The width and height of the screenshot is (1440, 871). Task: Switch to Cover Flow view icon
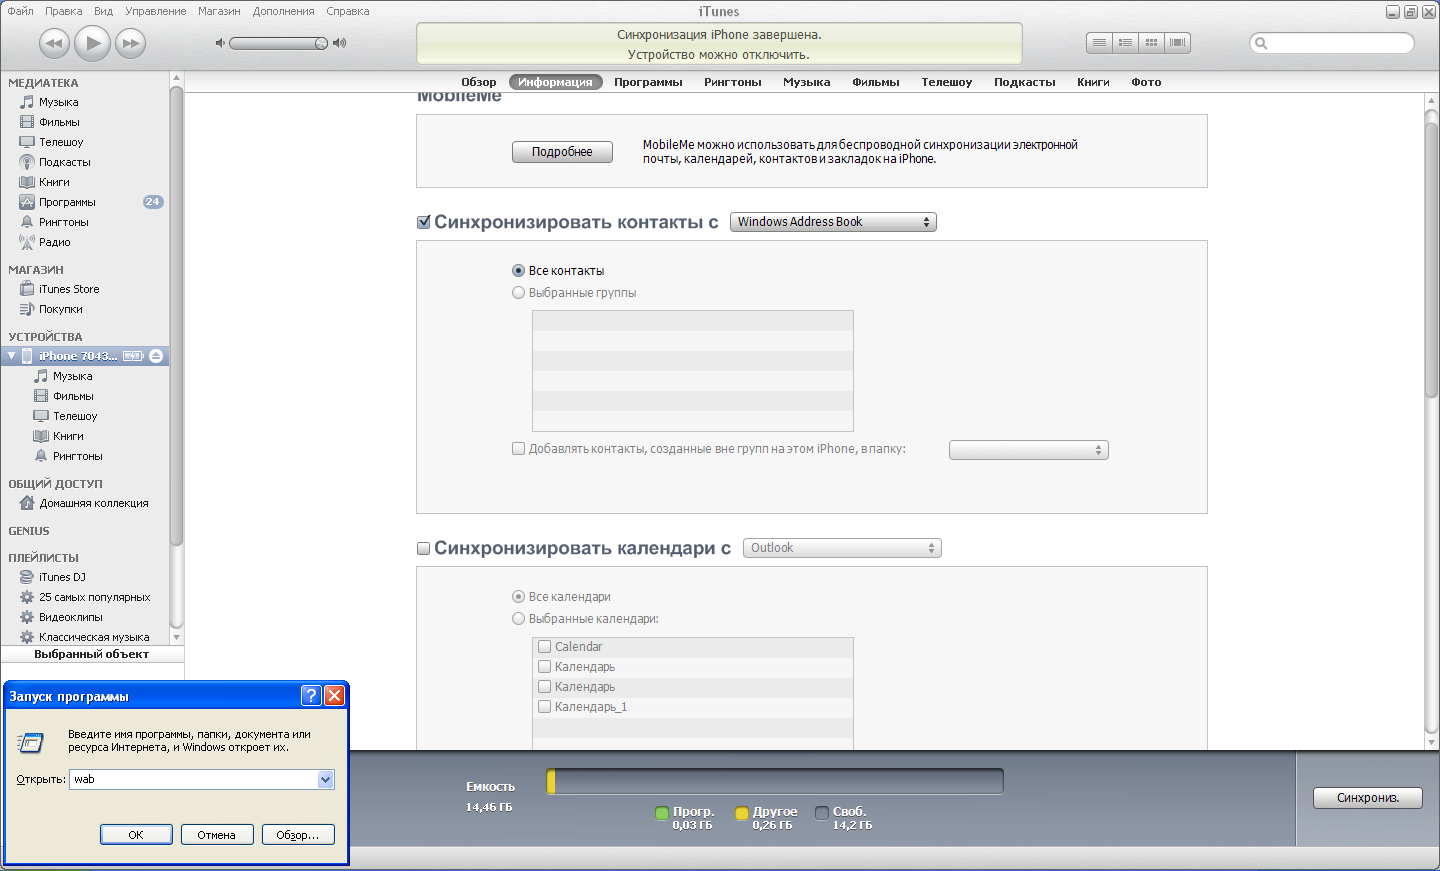click(x=1177, y=43)
